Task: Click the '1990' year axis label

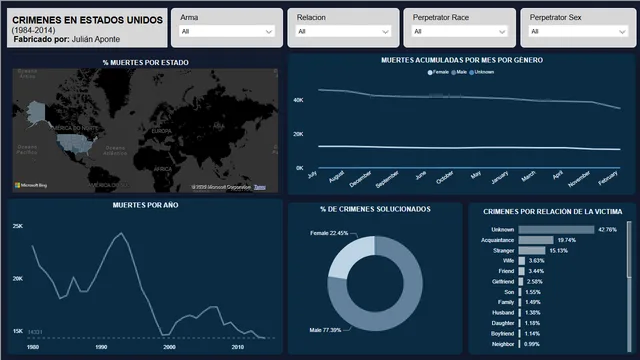Action: [x=101, y=347]
